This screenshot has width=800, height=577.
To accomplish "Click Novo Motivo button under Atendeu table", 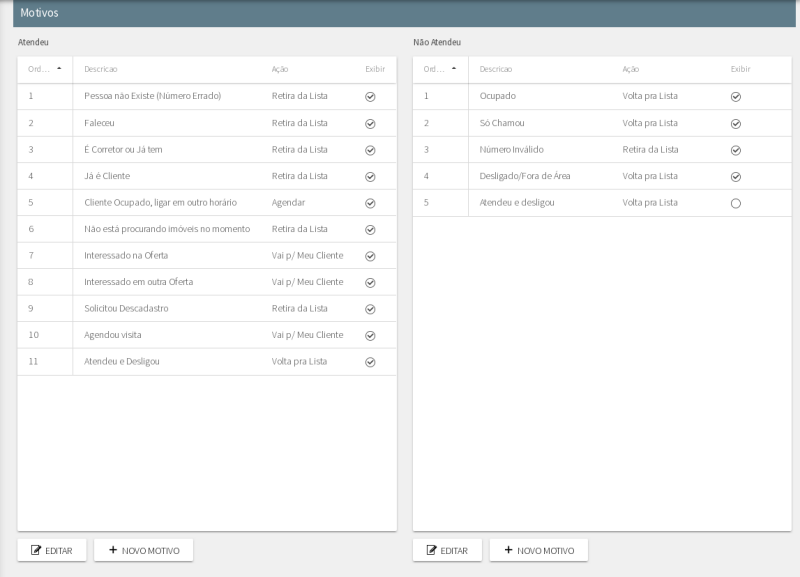I will 143,550.
